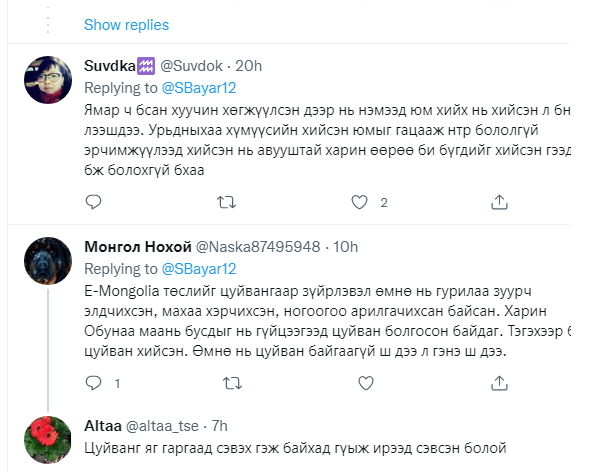Image resolution: width=602 pixels, height=472 pixels.
Task: Like Монгол Нохой's tweet
Action: click(360, 383)
